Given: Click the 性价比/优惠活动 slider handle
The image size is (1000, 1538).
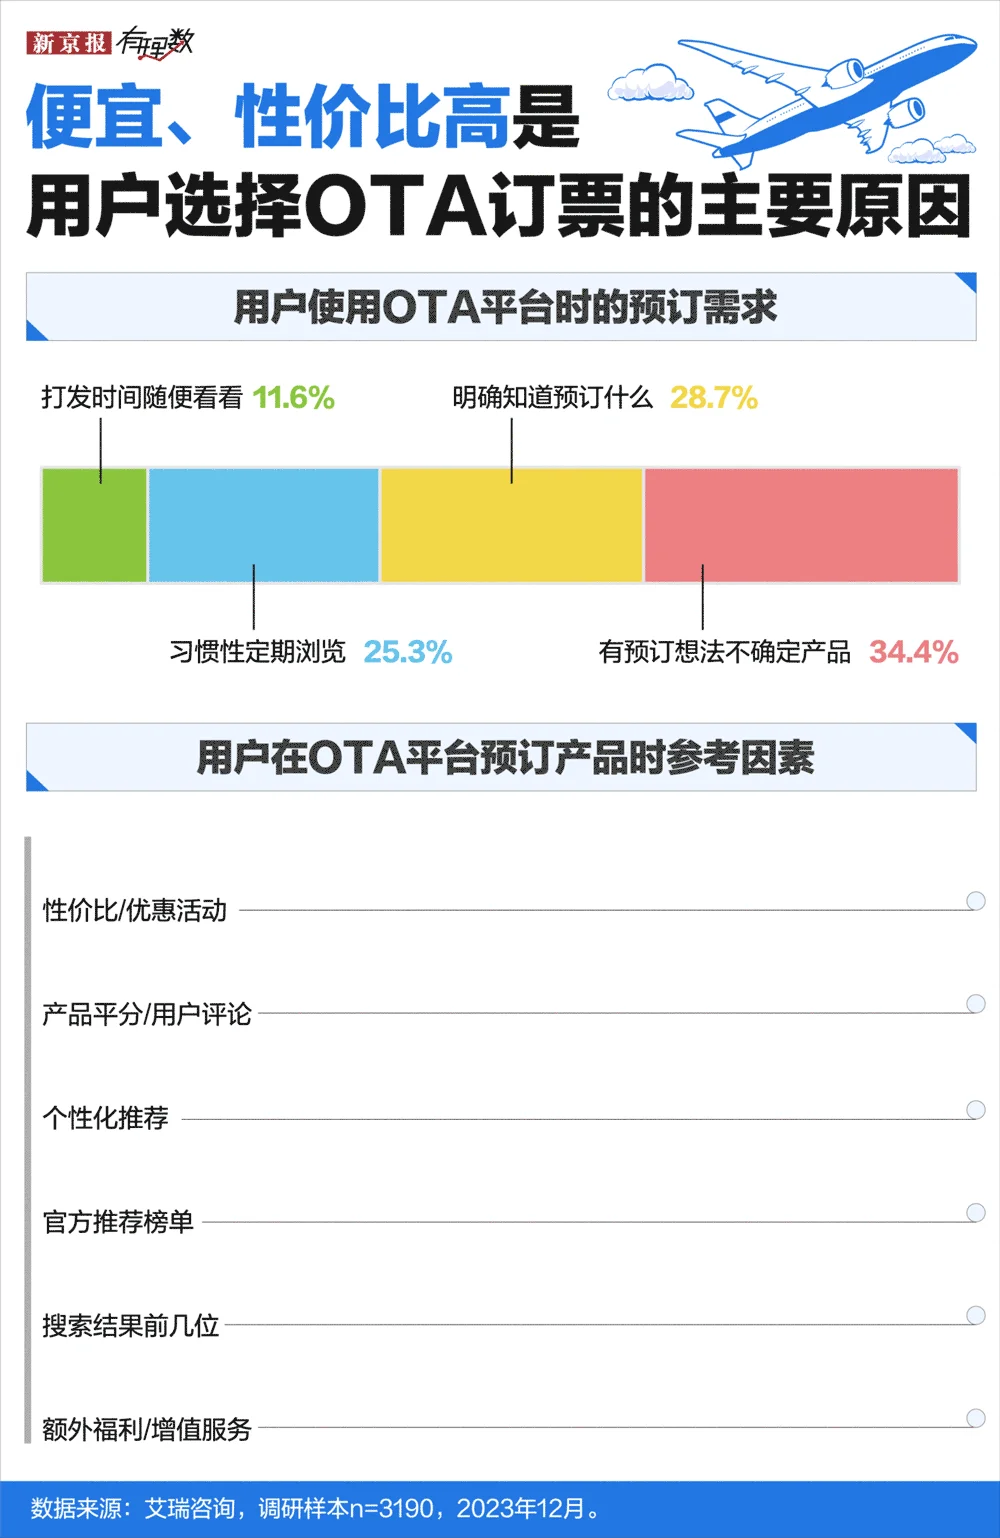Looking at the screenshot, I should tap(976, 901).
